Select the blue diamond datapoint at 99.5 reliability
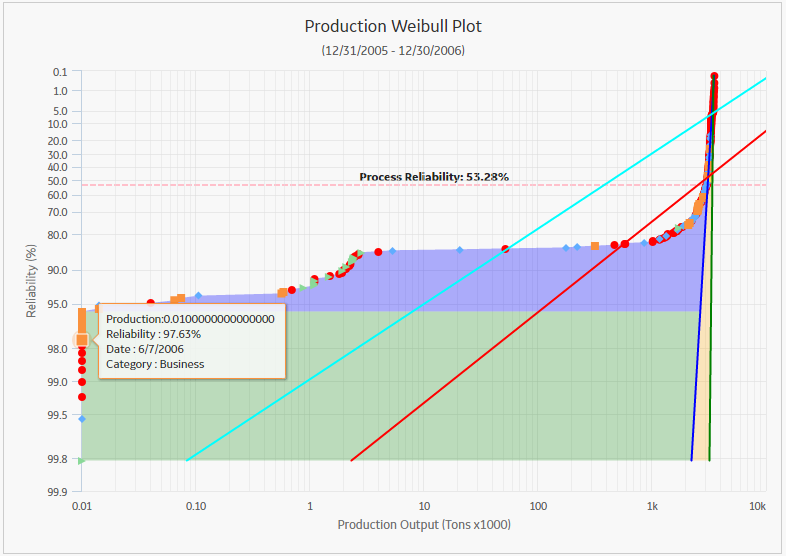The height and width of the screenshot is (556, 786). [82, 419]
